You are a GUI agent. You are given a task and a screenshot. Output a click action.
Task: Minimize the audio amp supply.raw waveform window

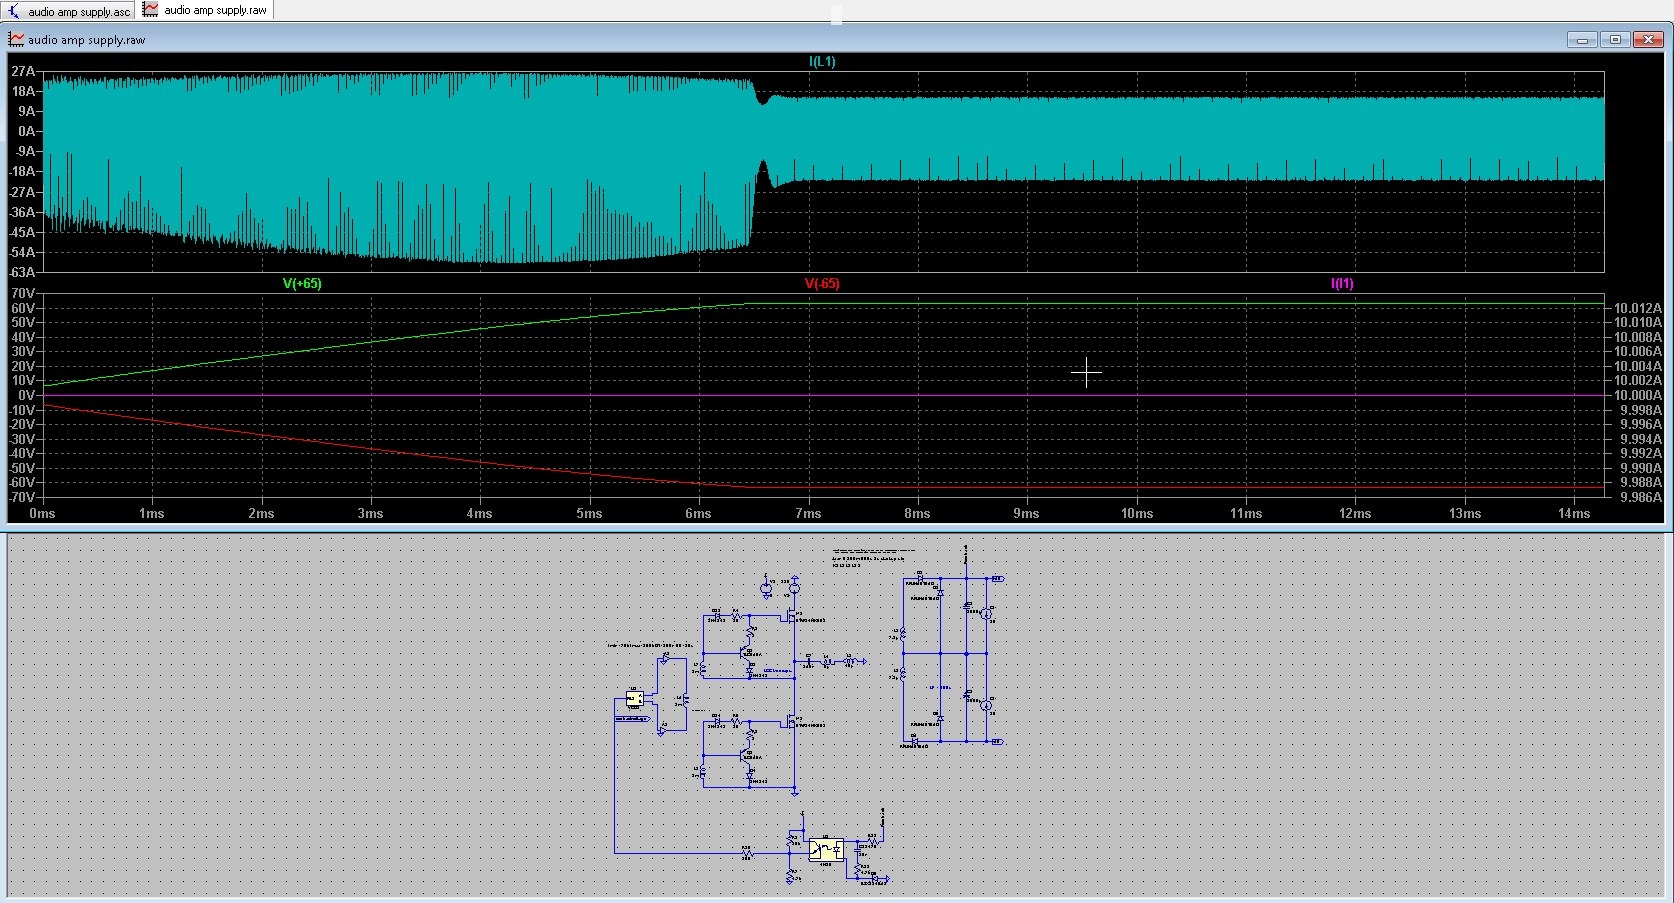[x=1583, y=40]
